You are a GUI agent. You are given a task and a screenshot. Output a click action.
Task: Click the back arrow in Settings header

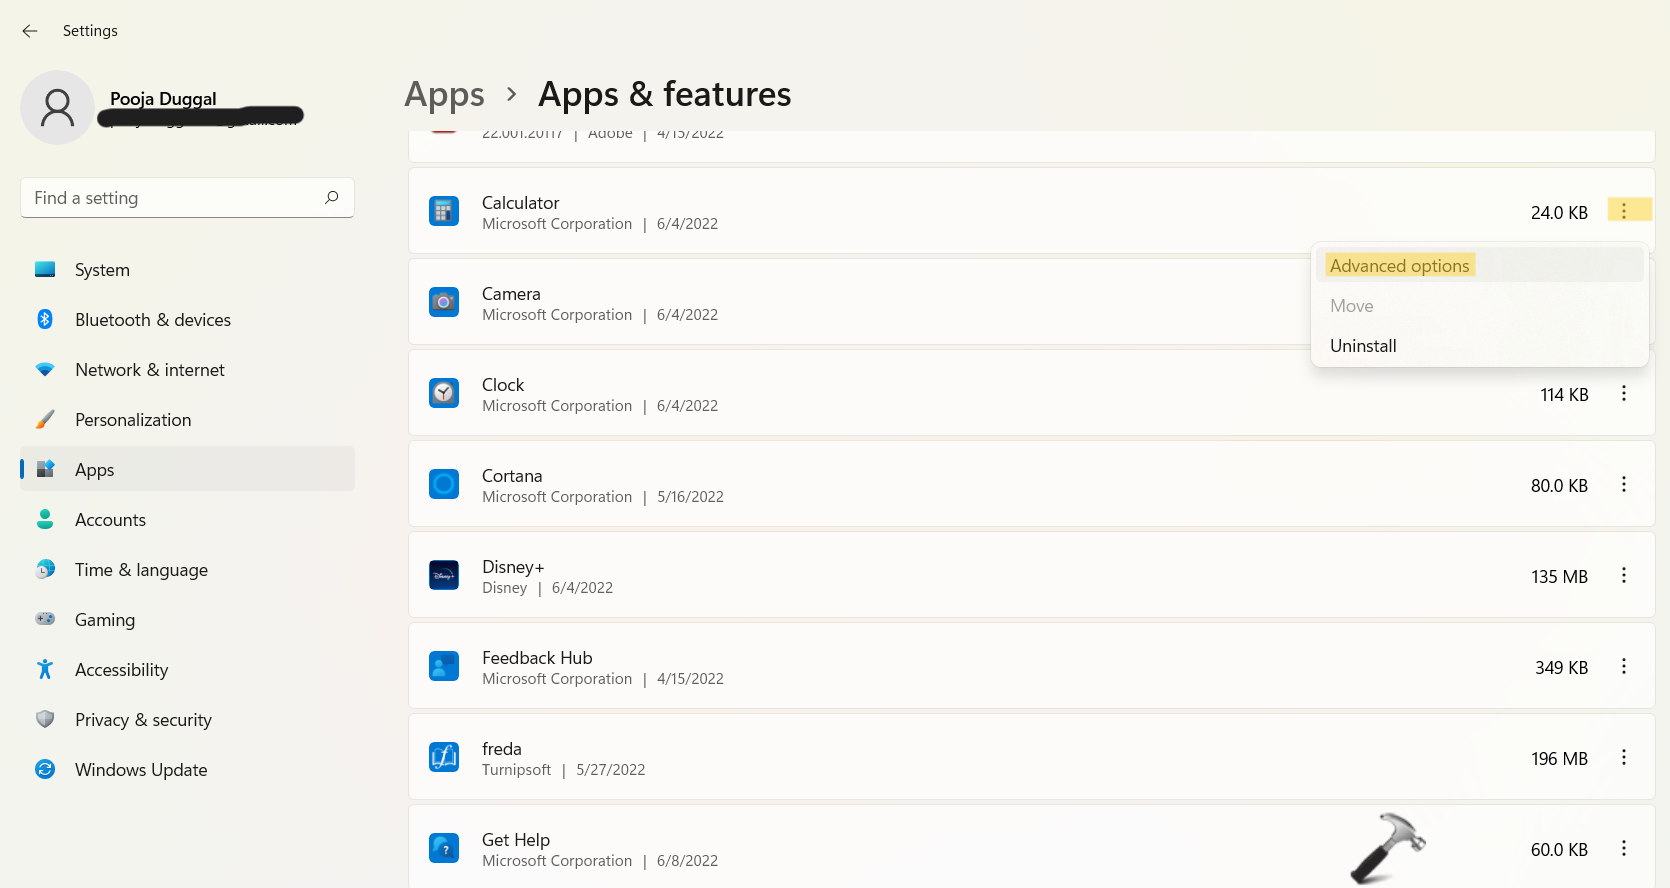click(x=30, y=31)
